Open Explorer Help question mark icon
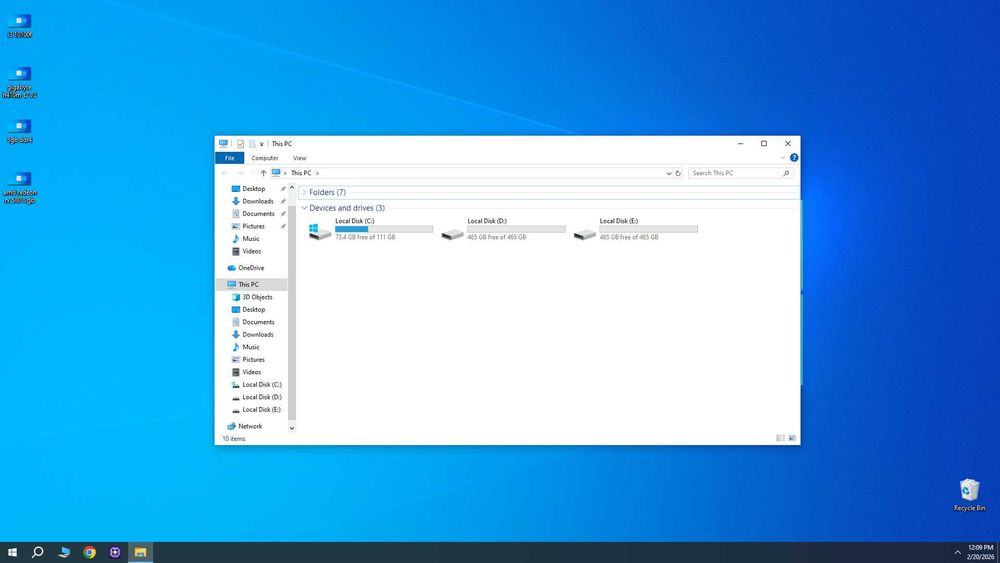Screen dimensions: 1000x563 pyautogui.click(x=794, y=157)
